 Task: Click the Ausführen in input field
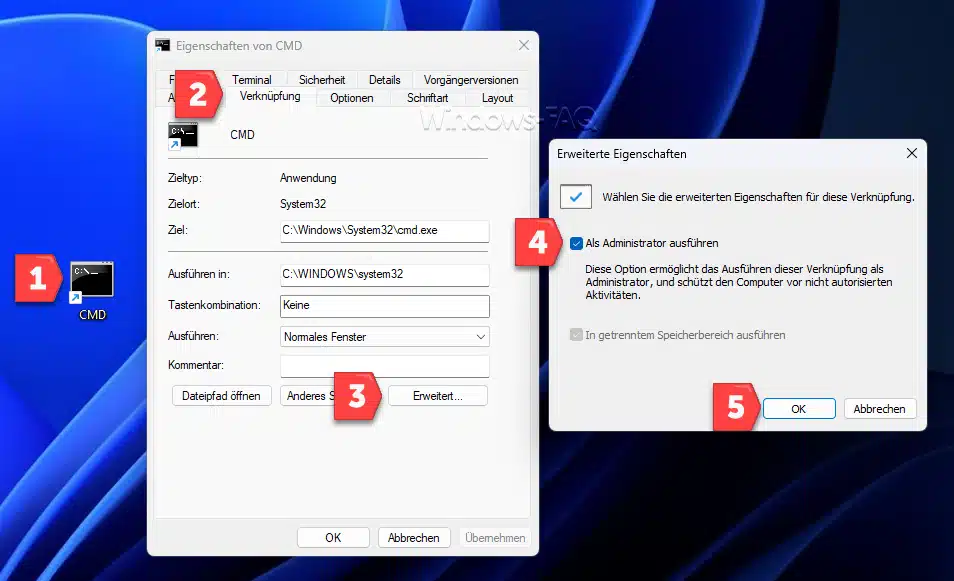click(385, 274)
